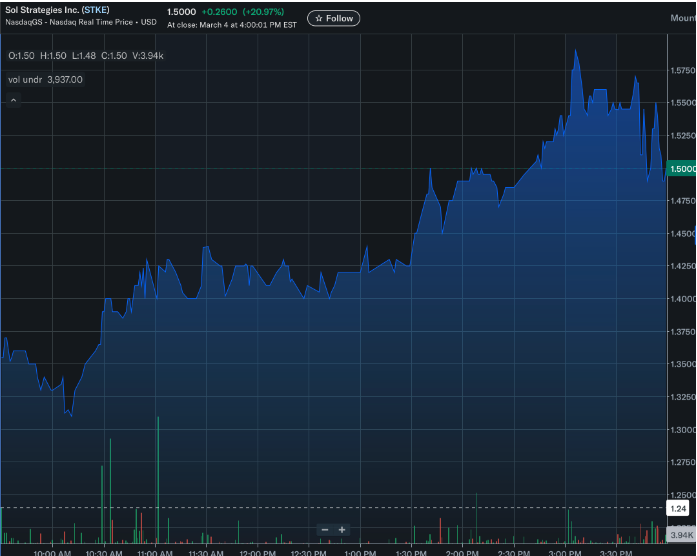This screenshot has width=697, height=556.
Task: Click the green 1.5000 current price tag
Action: 682,169
